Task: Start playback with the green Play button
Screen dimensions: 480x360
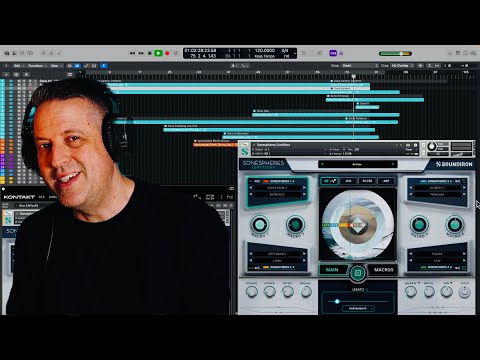Action: tap(158, 53)
